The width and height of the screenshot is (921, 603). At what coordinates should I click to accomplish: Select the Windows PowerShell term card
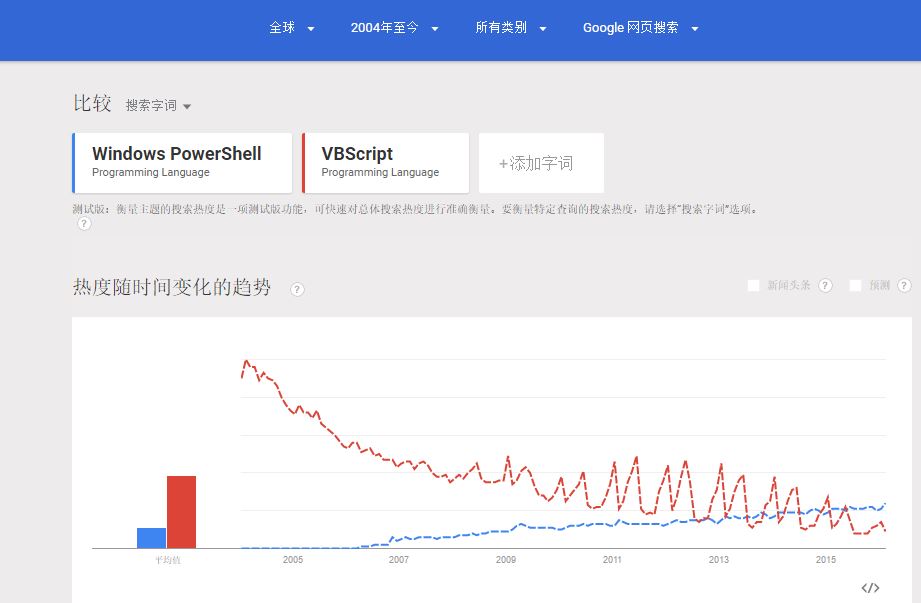[x=182, y=163]
